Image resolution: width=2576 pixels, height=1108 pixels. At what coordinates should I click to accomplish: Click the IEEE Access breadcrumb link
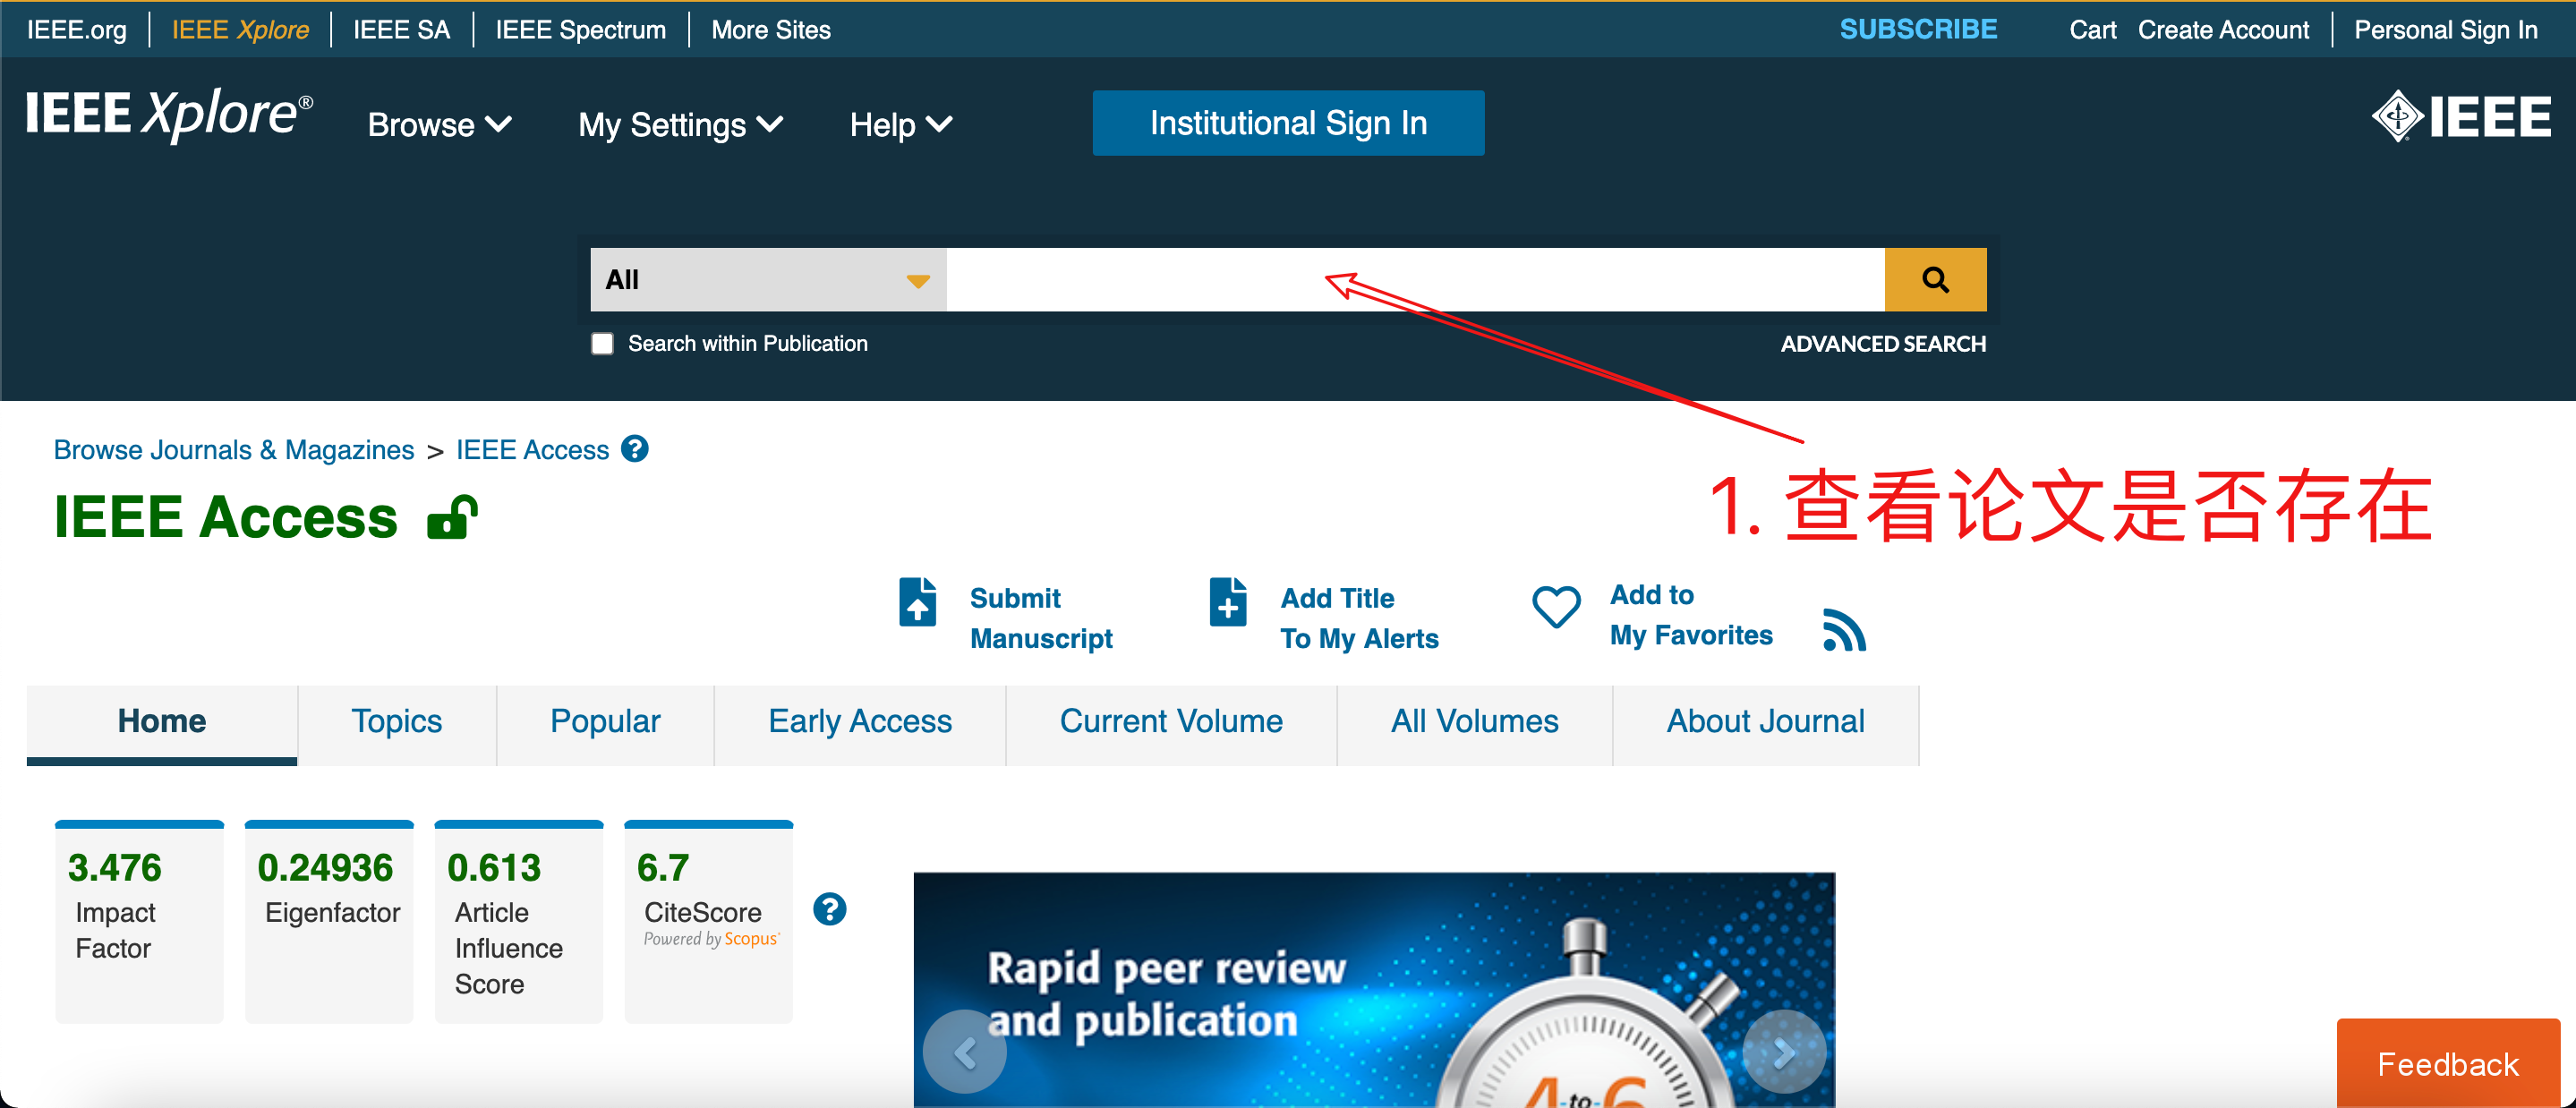[x=532, y=450]
